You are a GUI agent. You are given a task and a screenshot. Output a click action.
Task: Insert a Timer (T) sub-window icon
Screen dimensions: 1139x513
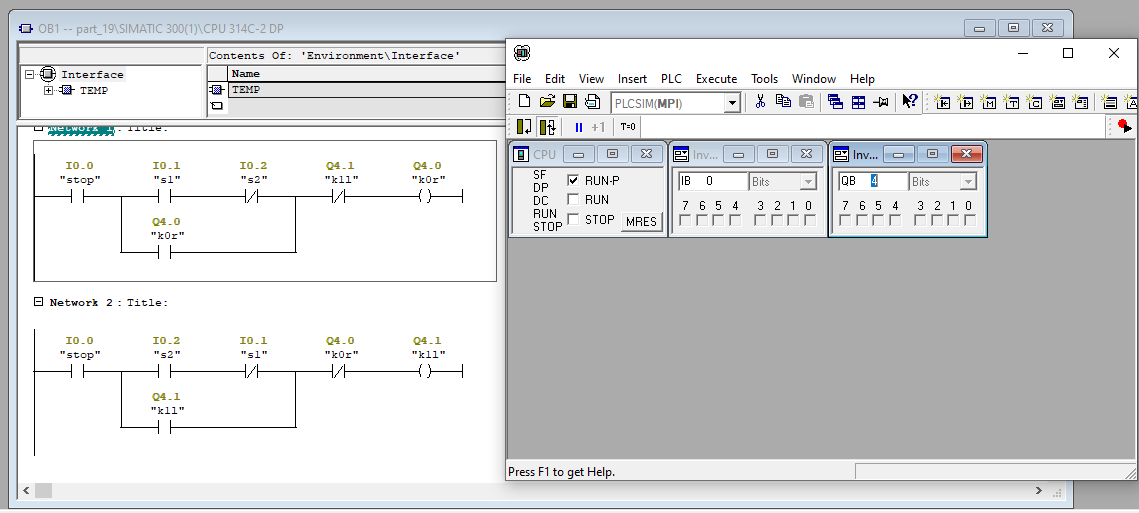pos(1011,102)
